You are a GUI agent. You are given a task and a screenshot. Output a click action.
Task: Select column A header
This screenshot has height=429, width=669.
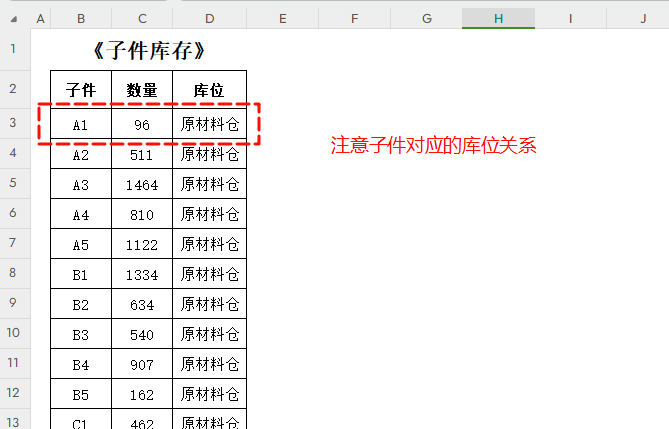click(x=41, y=19)
